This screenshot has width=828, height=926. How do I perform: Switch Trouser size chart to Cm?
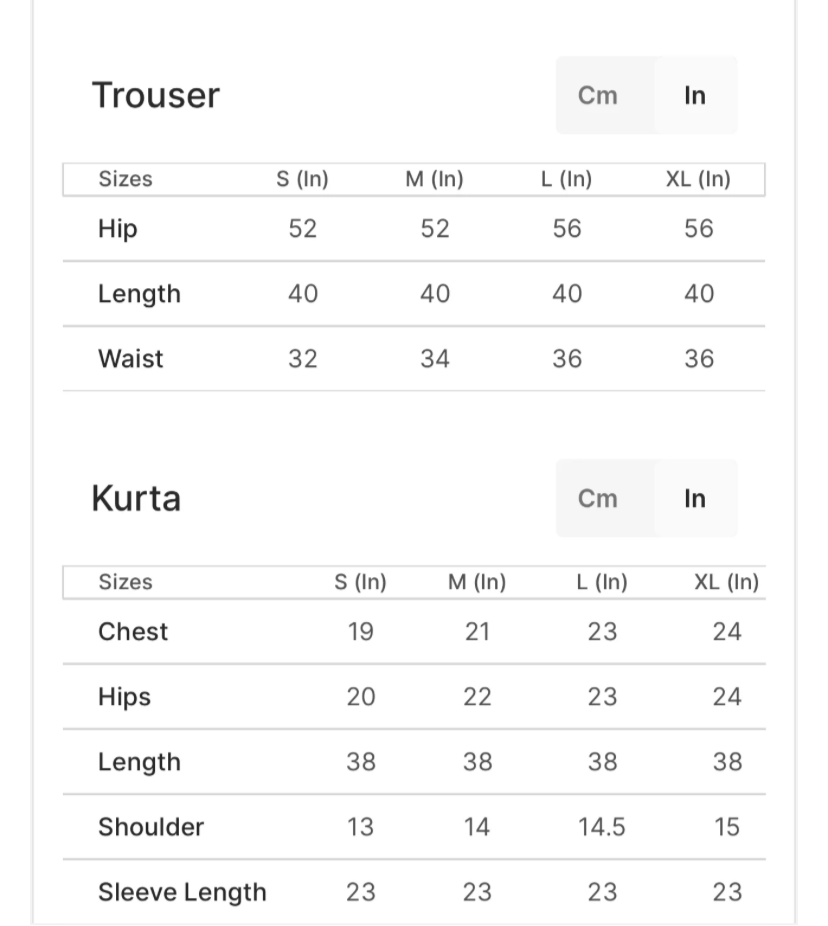598,96
